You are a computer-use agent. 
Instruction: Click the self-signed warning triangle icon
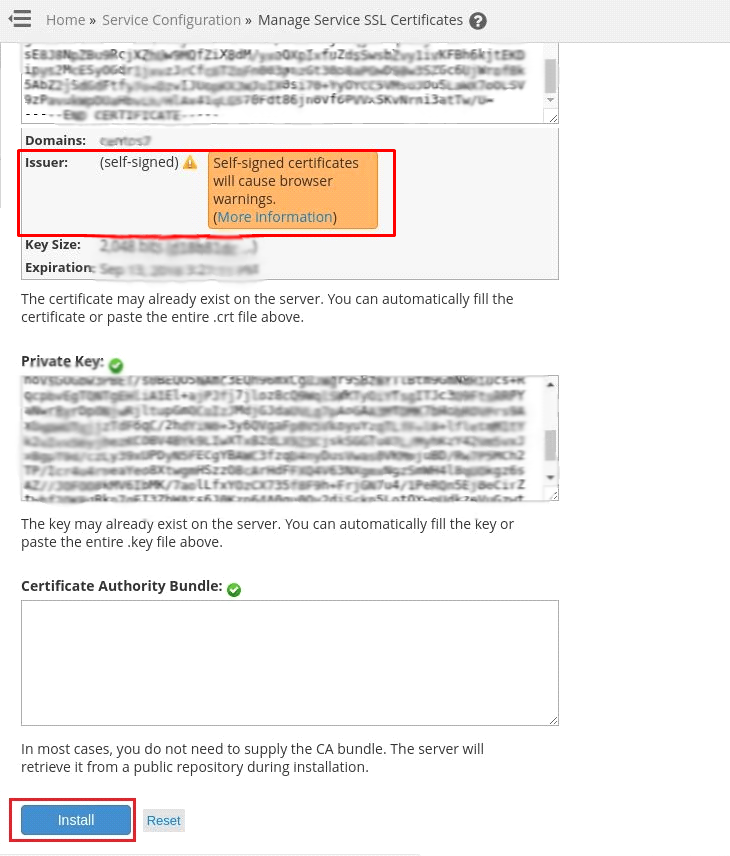[190, 162]
